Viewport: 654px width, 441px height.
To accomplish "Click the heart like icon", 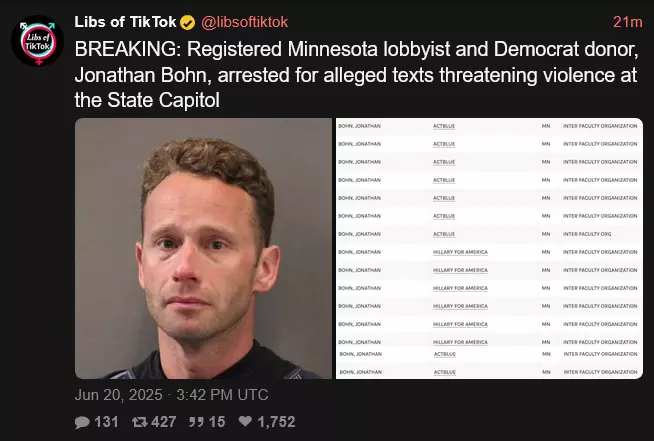I will click(x=245, y=421).
